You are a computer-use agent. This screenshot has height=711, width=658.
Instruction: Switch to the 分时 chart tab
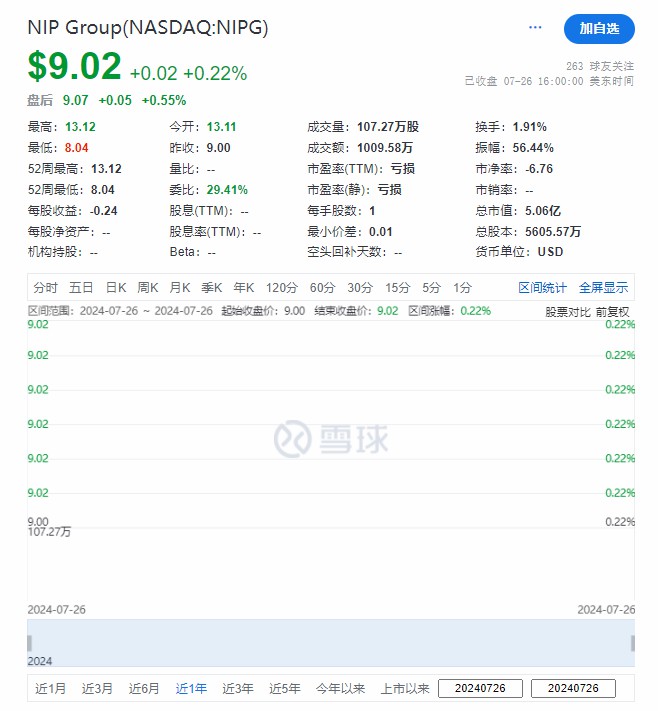(45, 287)
